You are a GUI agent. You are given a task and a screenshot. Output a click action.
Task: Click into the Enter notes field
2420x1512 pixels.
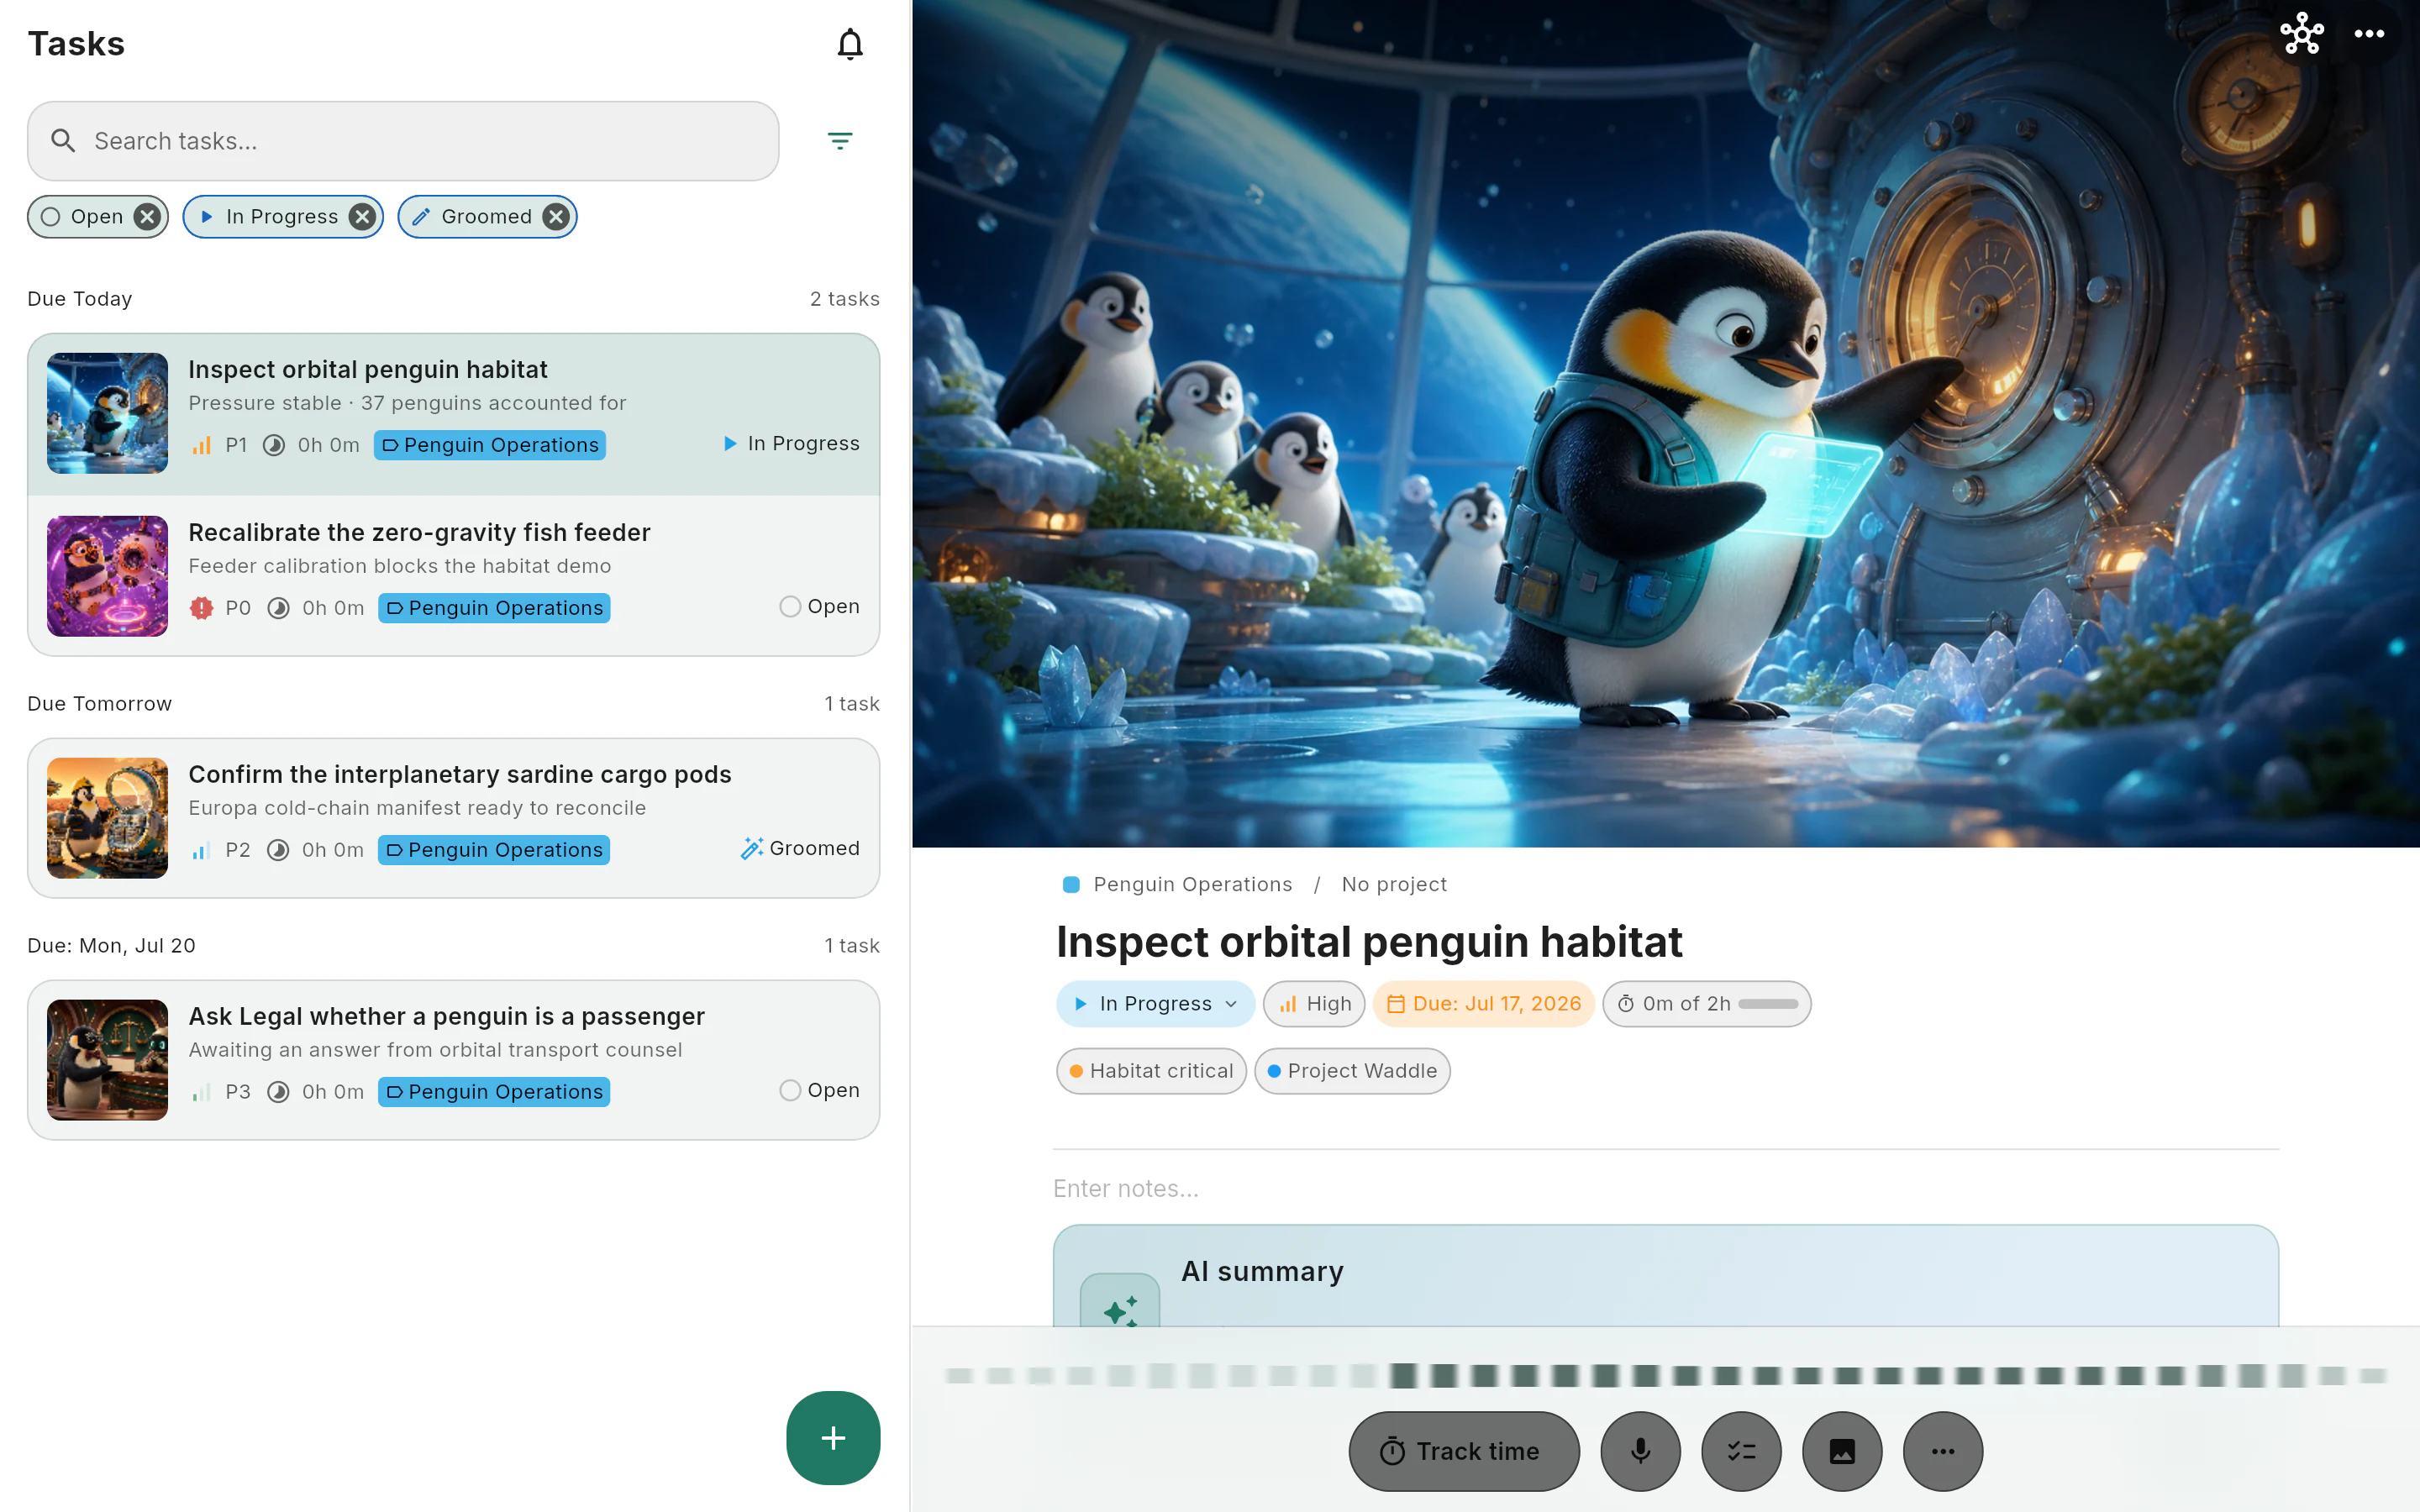point(1666,1188)
